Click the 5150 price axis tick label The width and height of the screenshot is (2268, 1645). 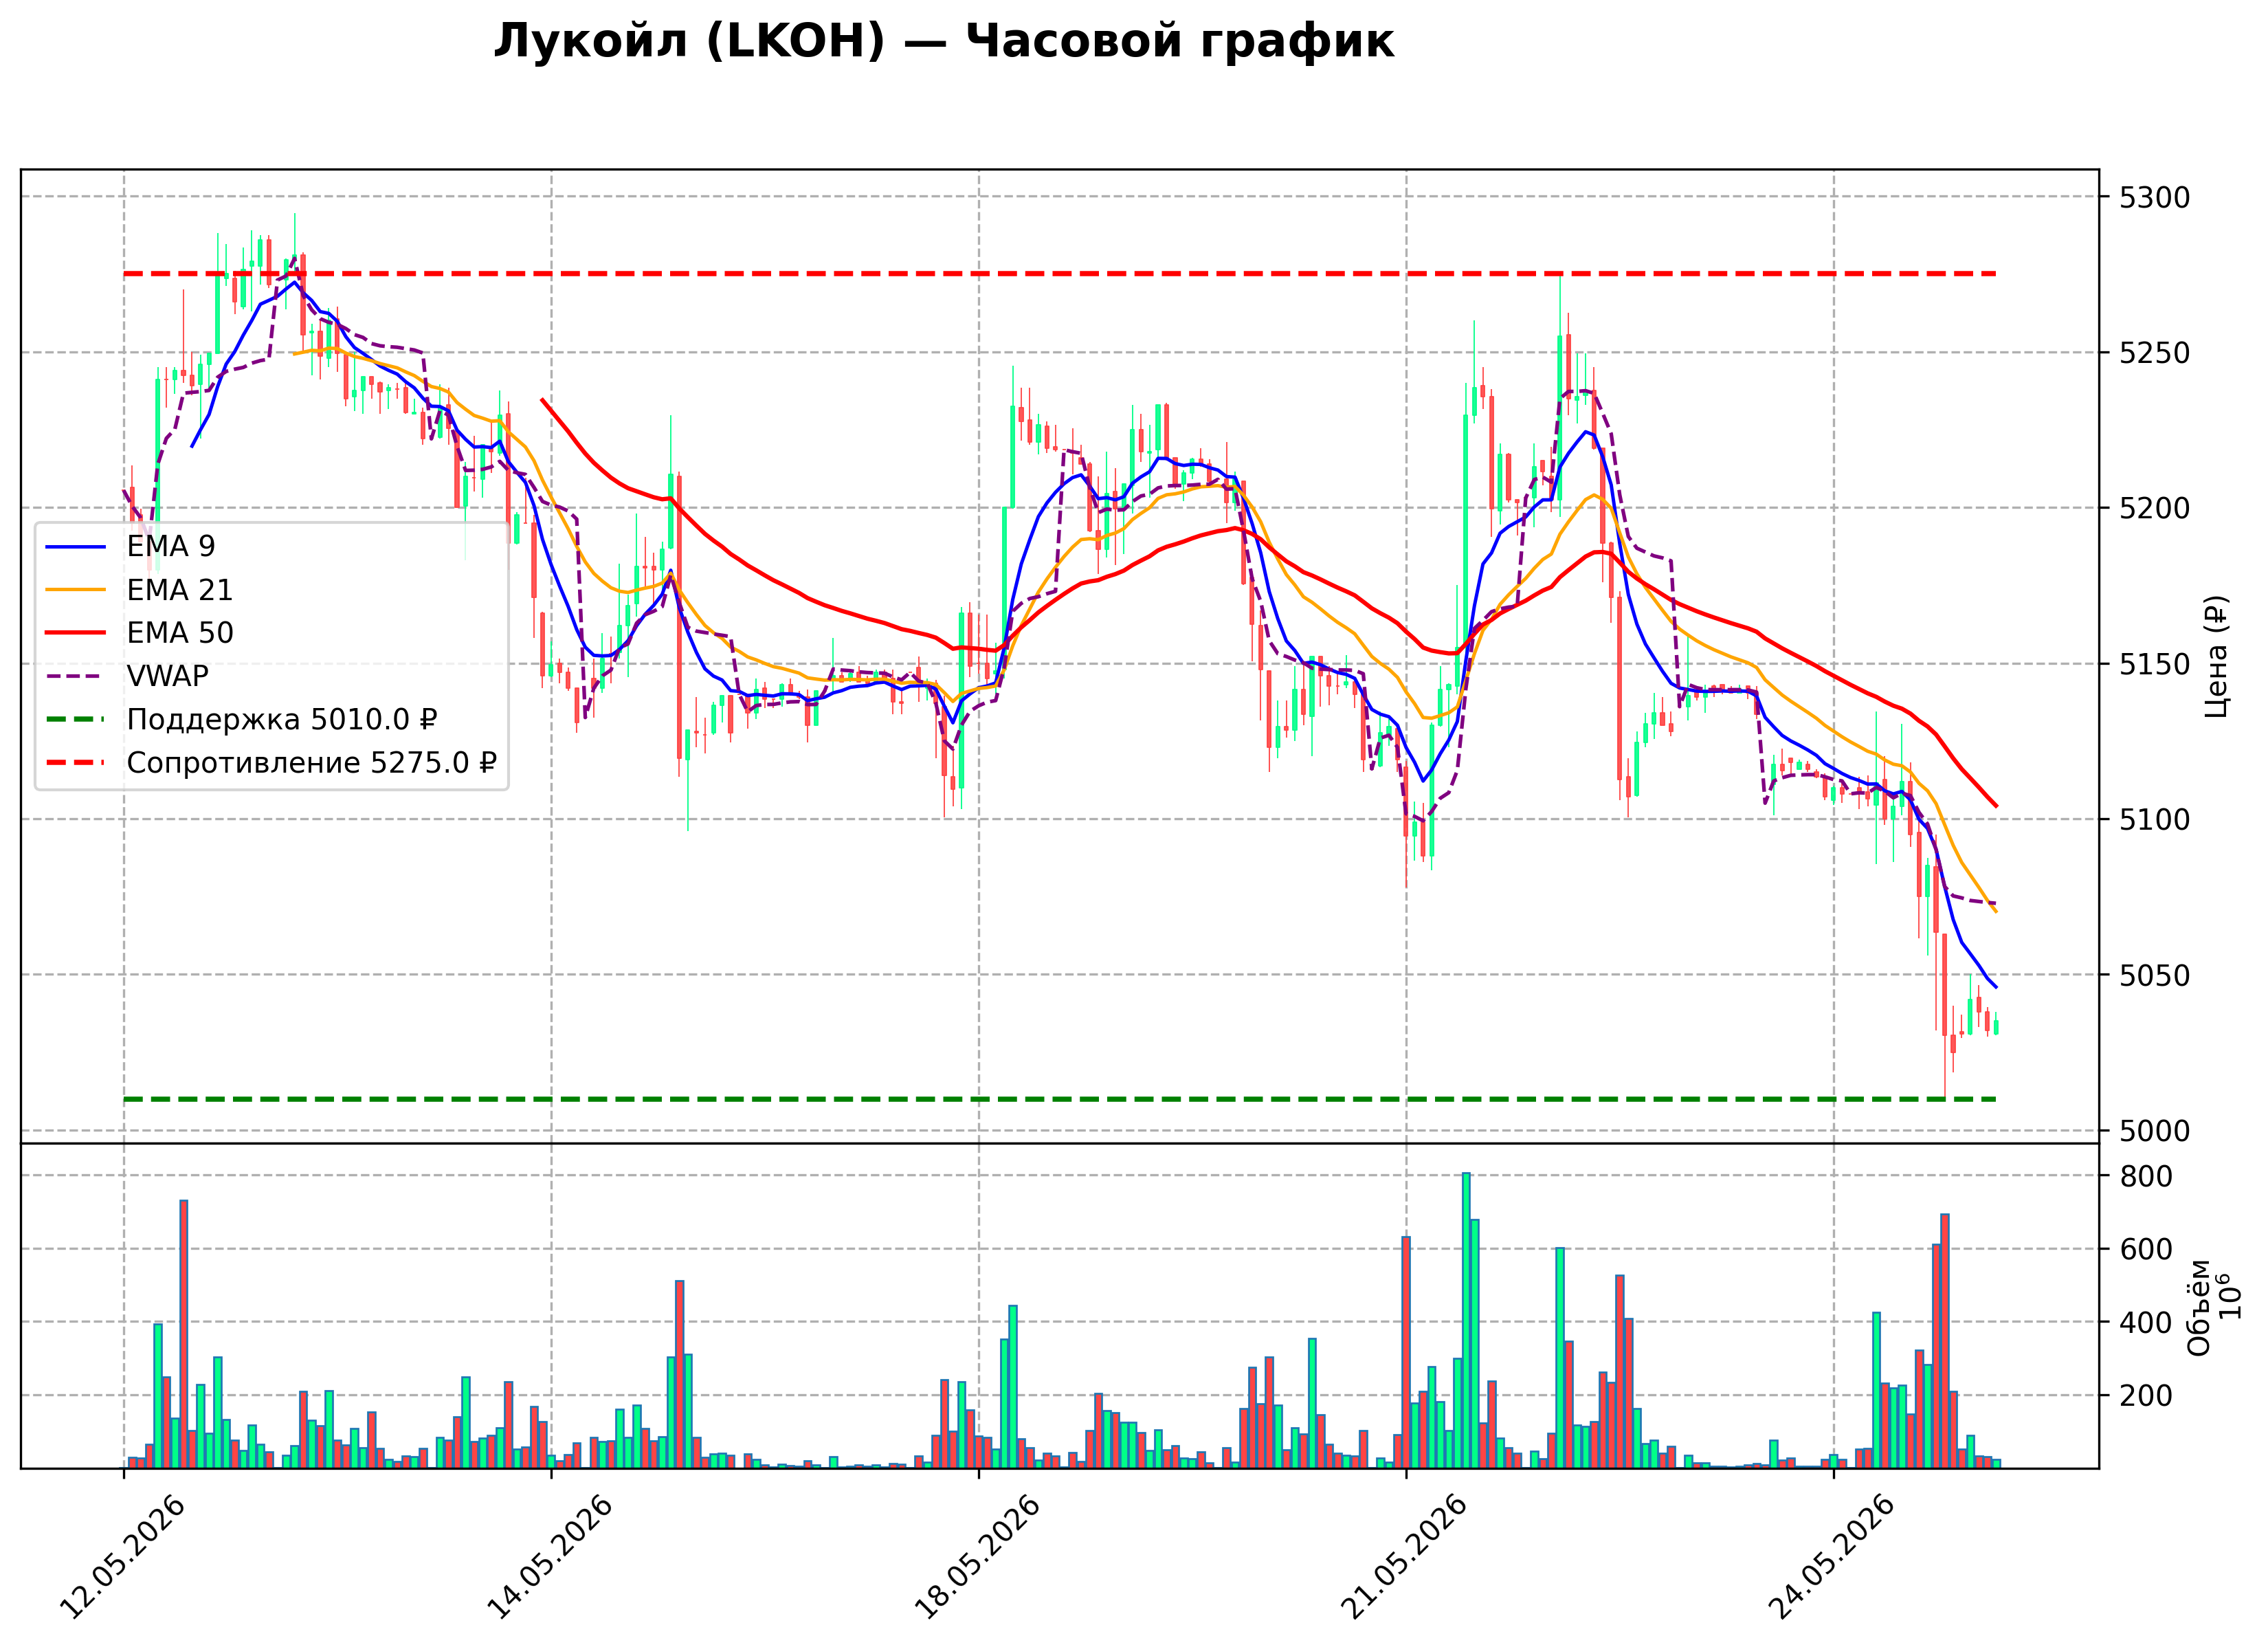[2155, 664]
